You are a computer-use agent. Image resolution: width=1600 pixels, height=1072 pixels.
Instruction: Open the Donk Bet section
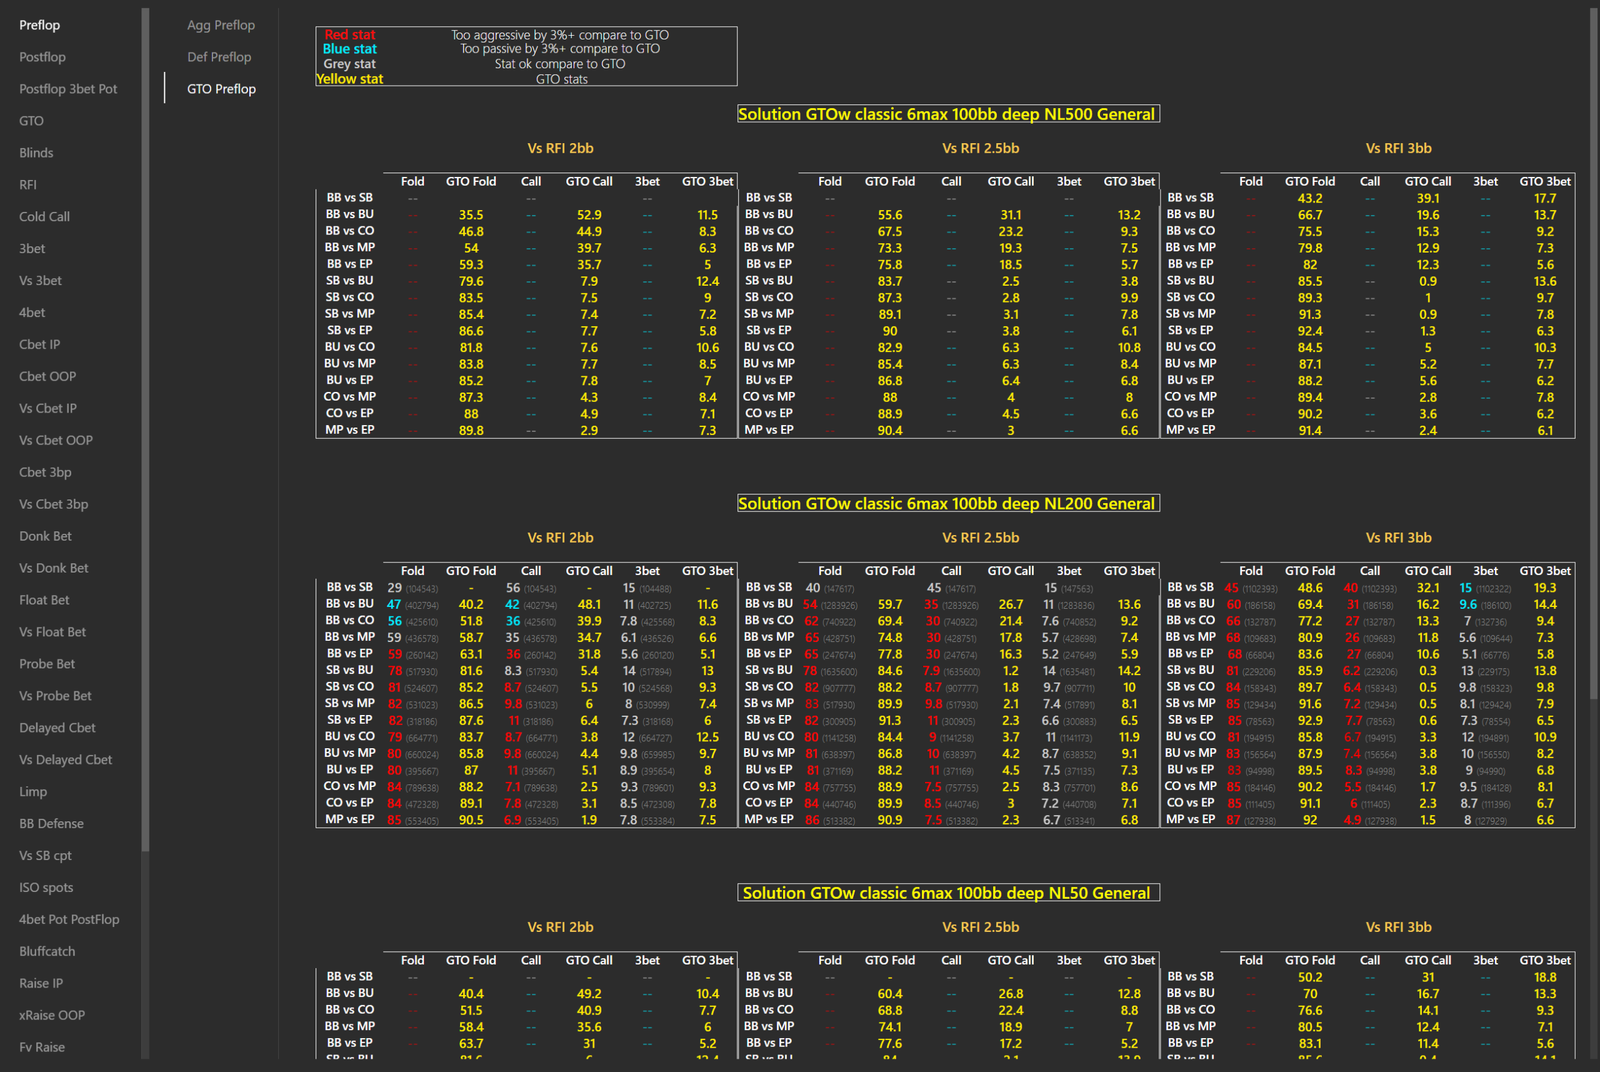pyautogui.click(x=45, y=537)
